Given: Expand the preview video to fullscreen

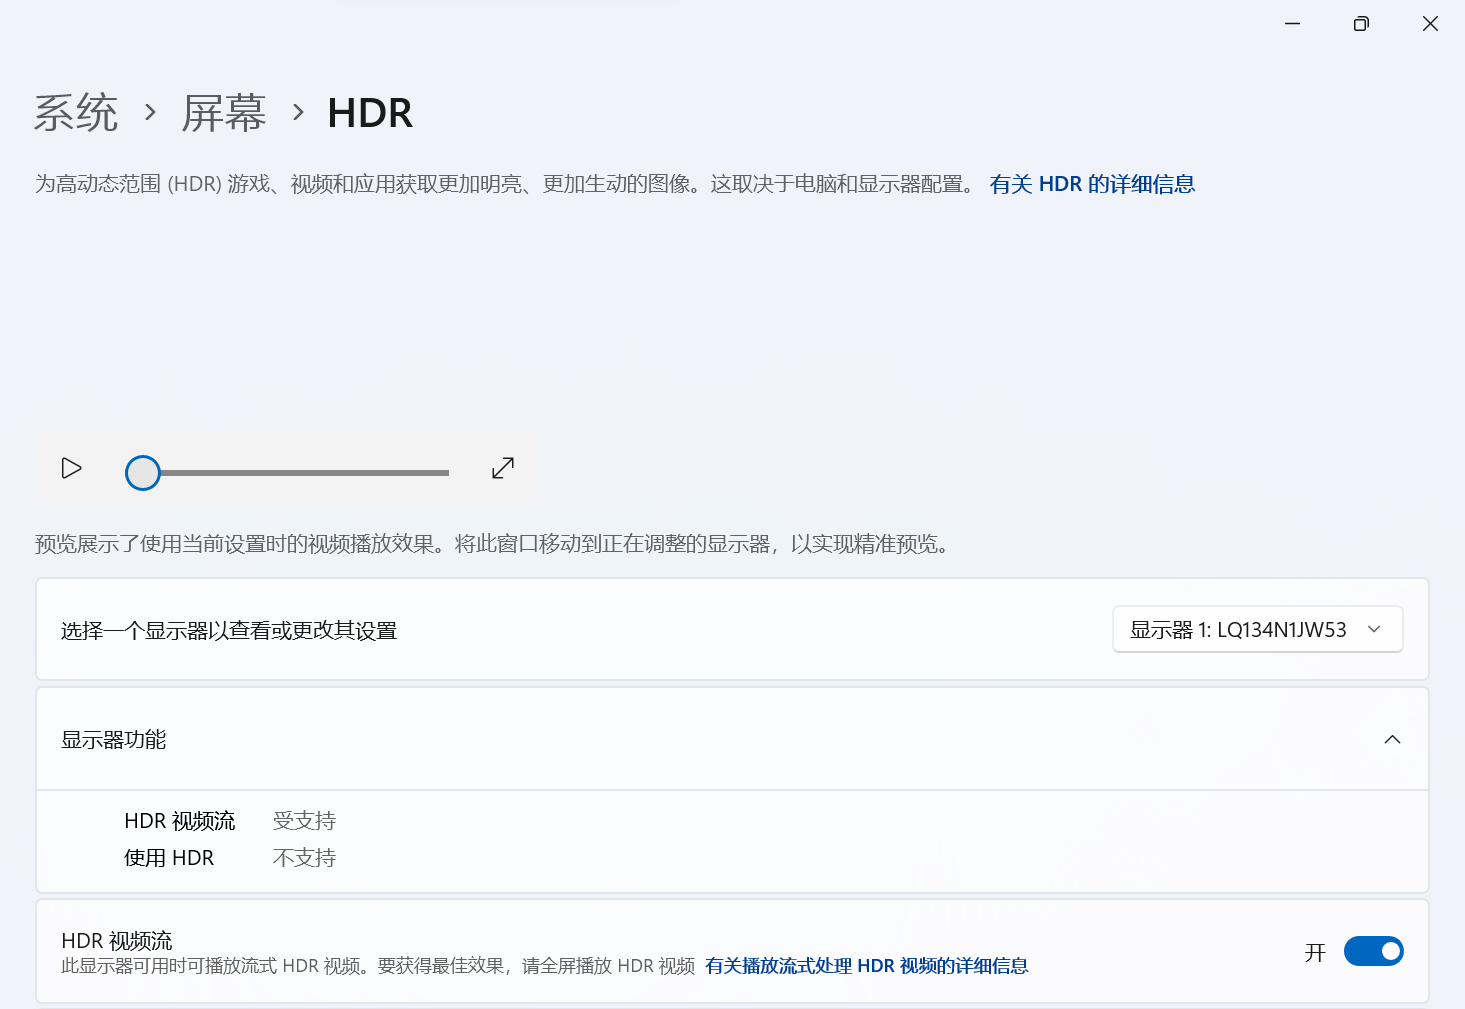Looking at the screenshot, I should [503, 468].
